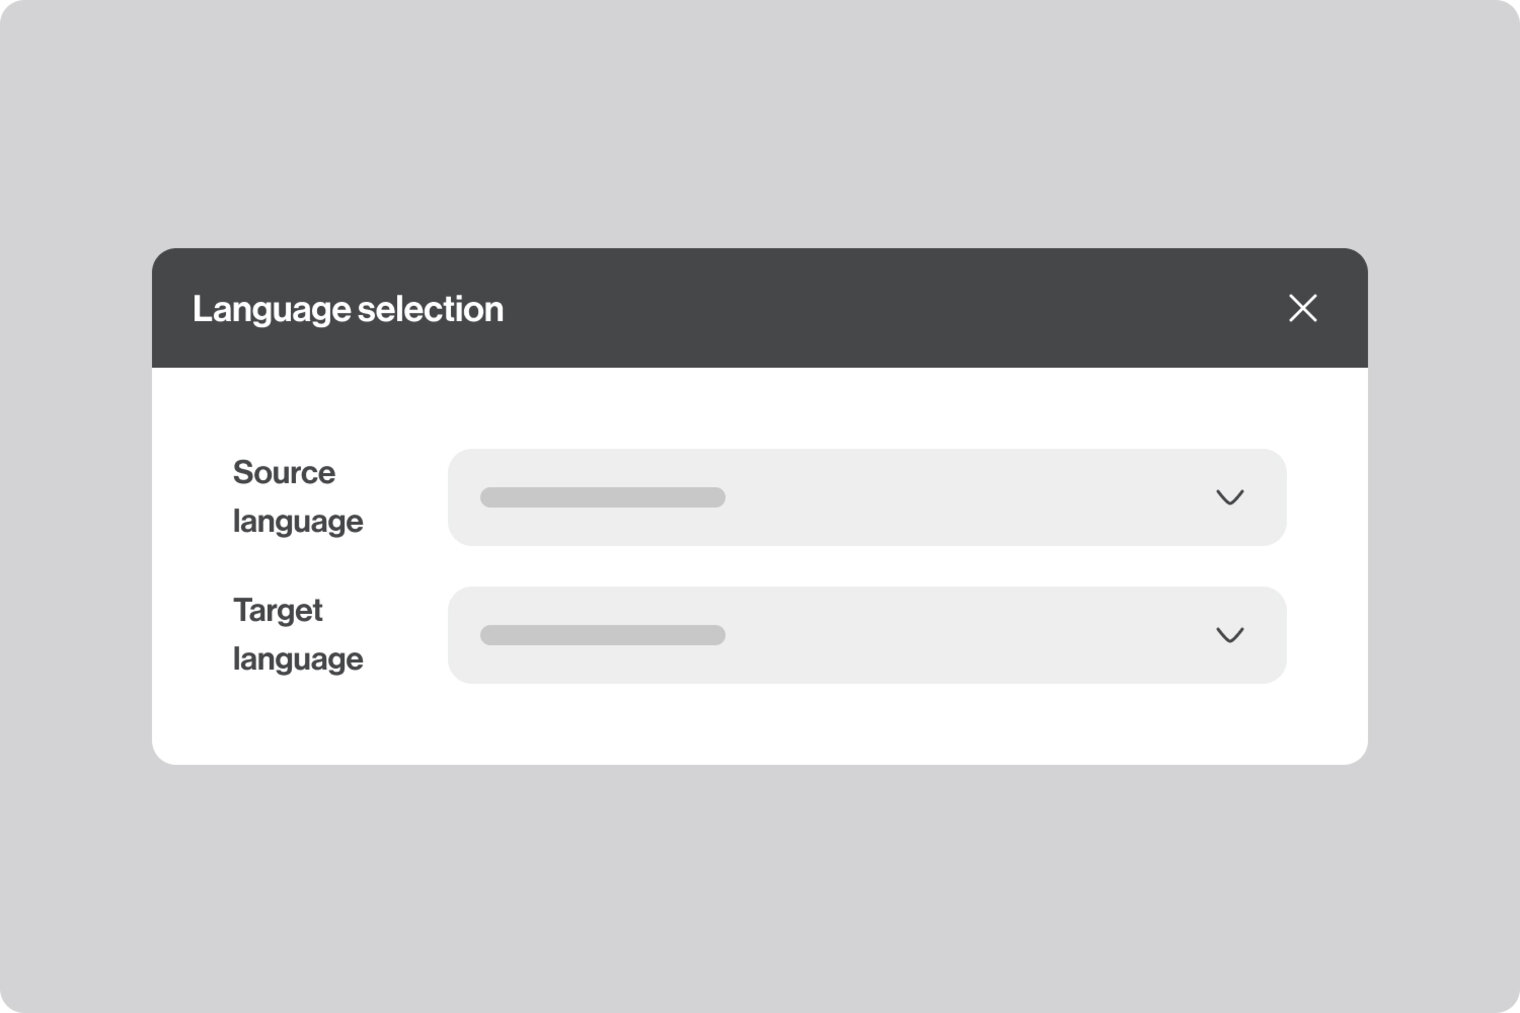1520x1013 pixels.
Task: Click the Source language chevron arrow
Action: pos(1229,497)
